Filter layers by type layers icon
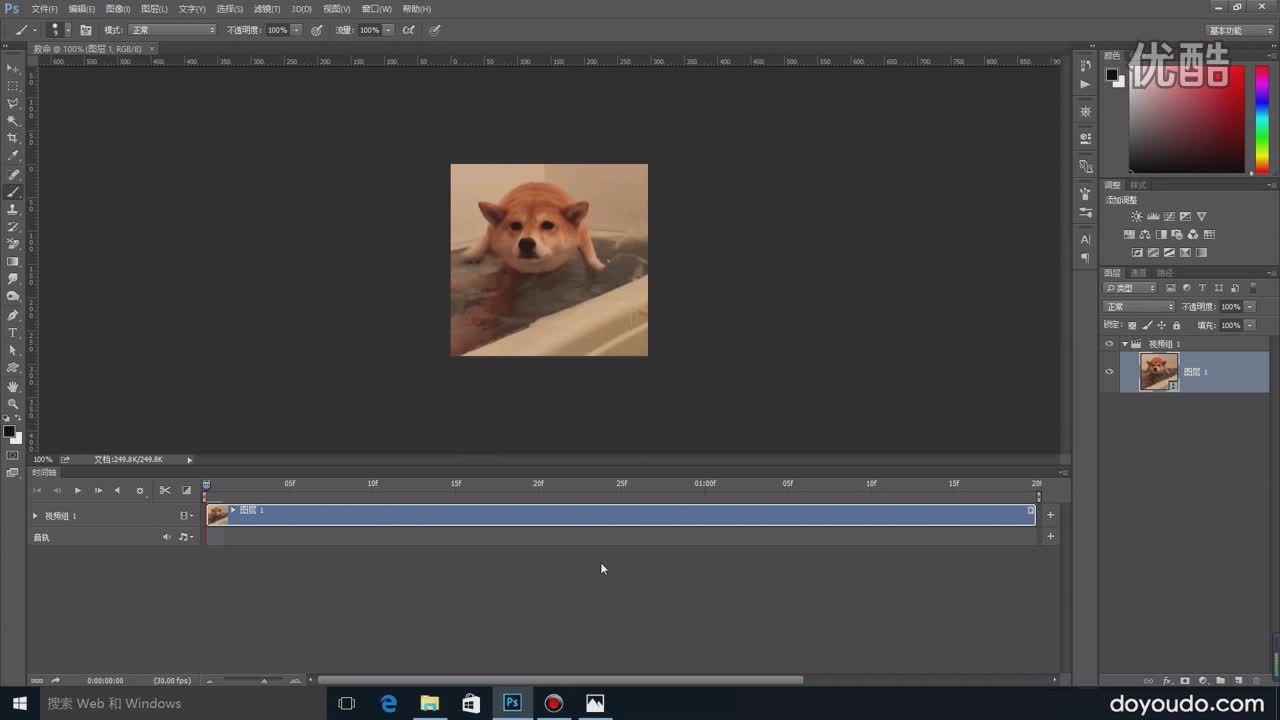1280x720 pixels. click(1202, 288)
